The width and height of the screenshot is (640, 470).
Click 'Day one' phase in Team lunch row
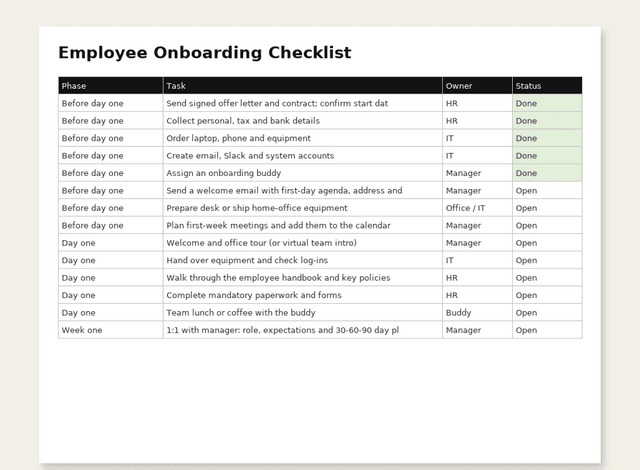[x=111, y=313]
